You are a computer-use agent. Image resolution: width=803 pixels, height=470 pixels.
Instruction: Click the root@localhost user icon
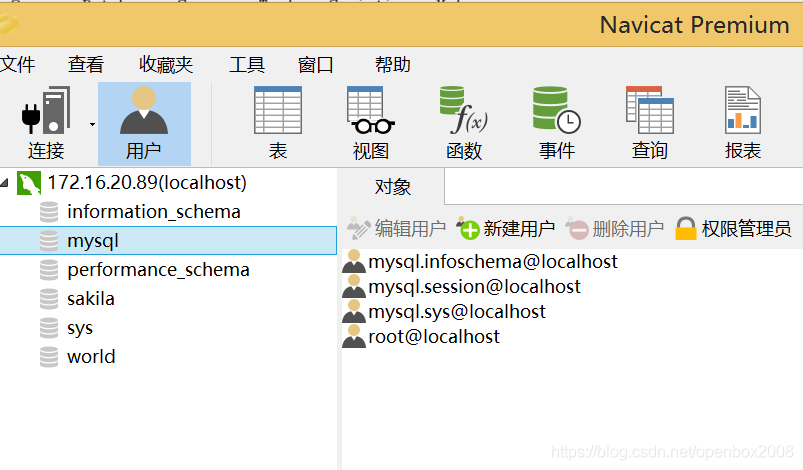point(354,336)
